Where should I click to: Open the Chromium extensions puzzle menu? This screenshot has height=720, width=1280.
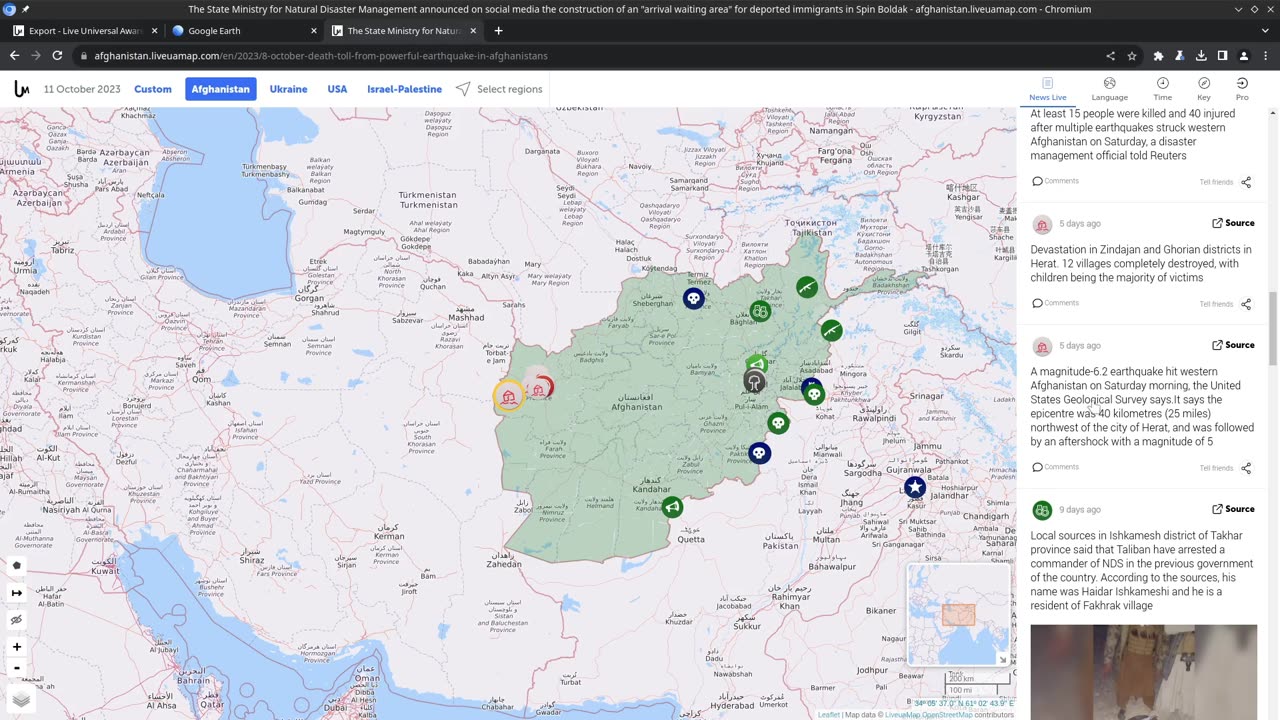1158,56
